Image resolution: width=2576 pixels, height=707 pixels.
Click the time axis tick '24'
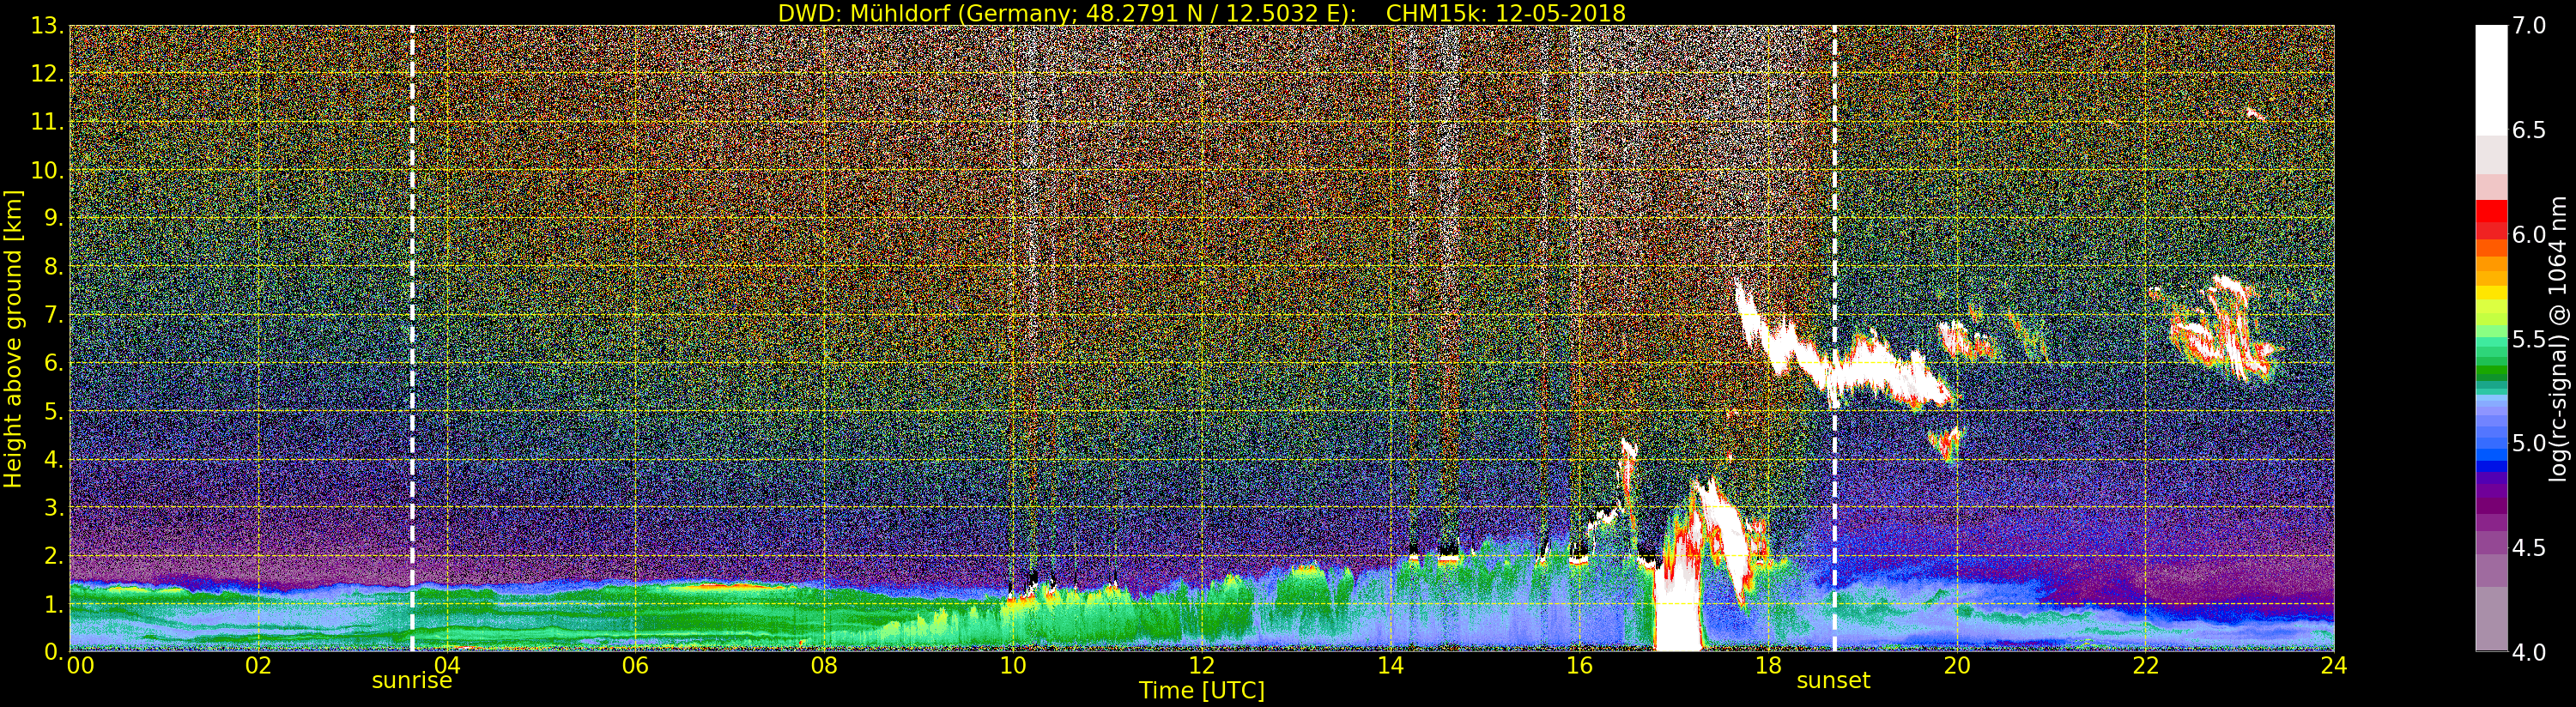(x=2334, y=666)
